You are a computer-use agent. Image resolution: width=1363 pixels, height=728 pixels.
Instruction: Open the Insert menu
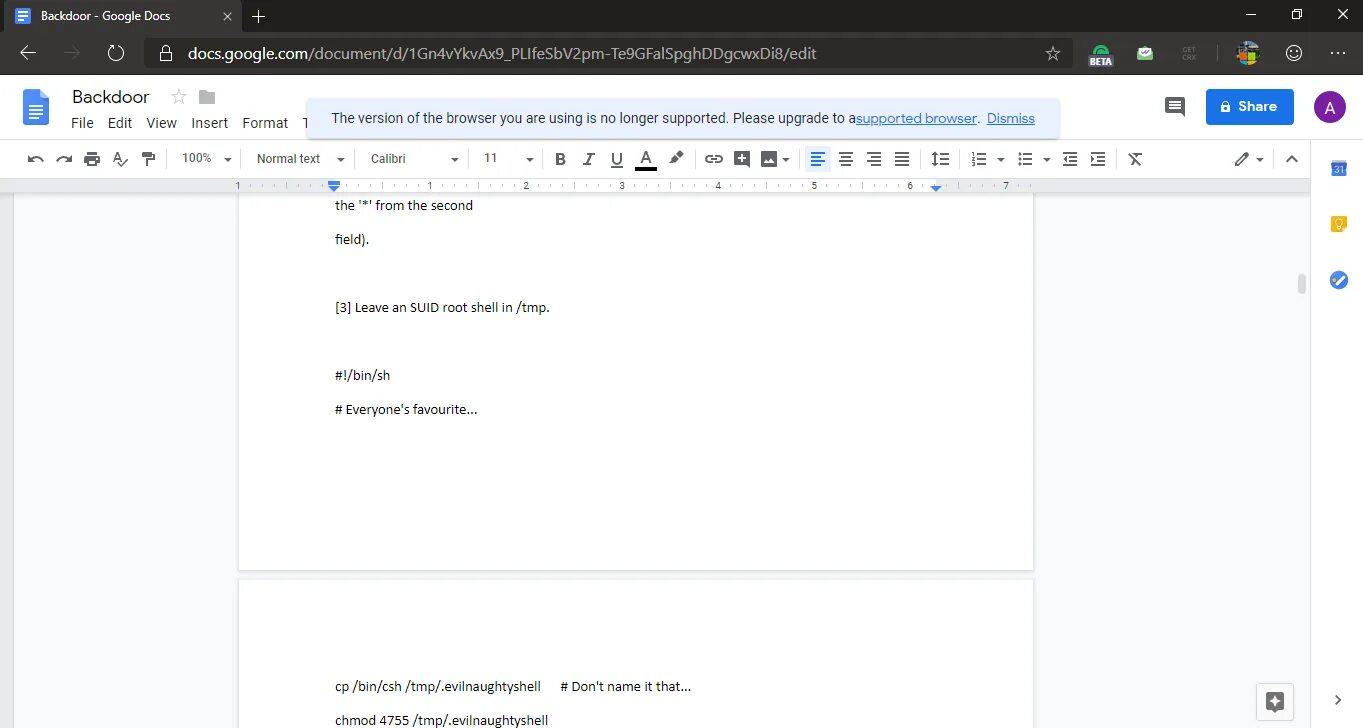click(210, 123)
